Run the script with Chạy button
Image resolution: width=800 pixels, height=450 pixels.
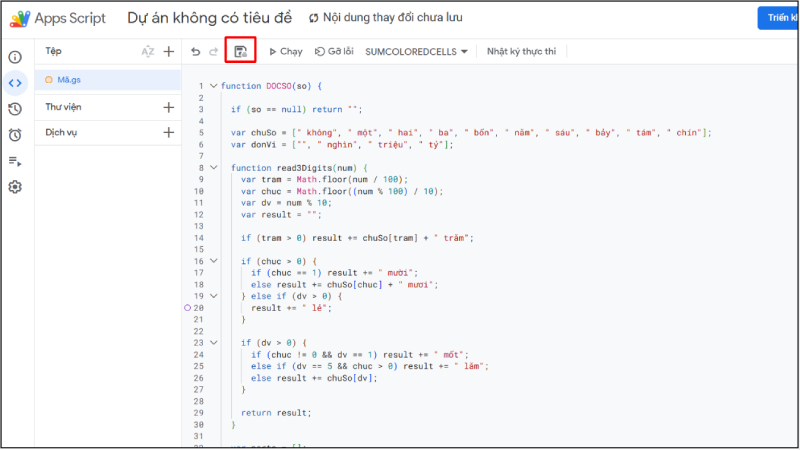[x=286, y=52]
